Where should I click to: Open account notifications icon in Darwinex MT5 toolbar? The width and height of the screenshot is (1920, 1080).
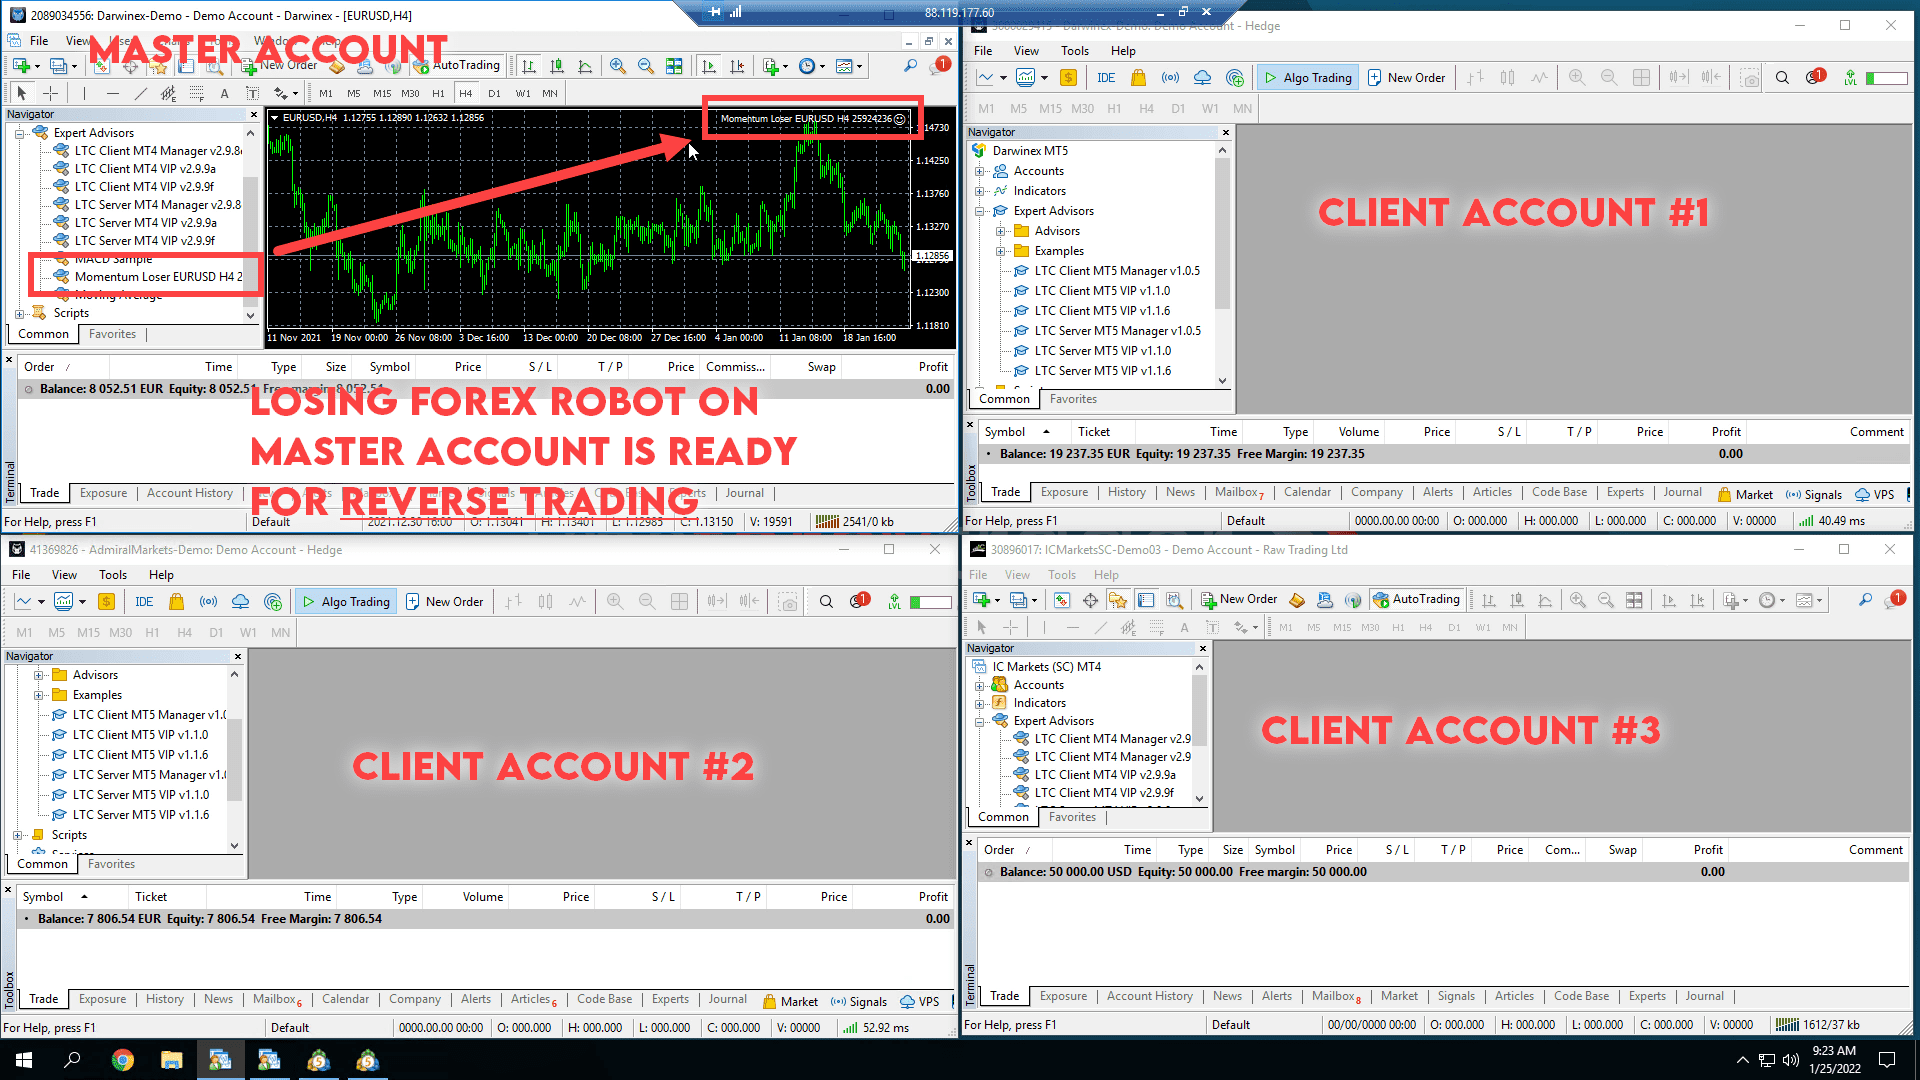click(x=1815, y=77)
